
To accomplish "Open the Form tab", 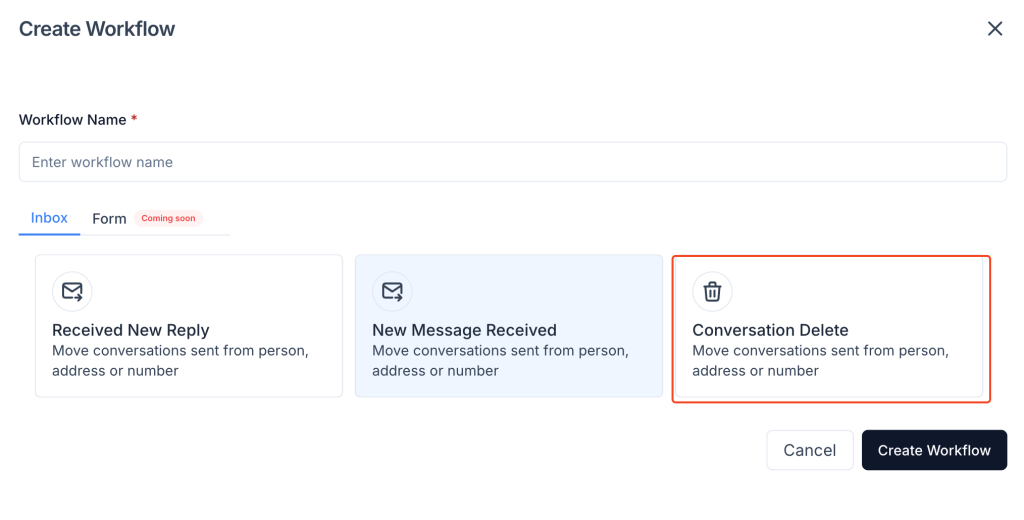I will 109,219.
